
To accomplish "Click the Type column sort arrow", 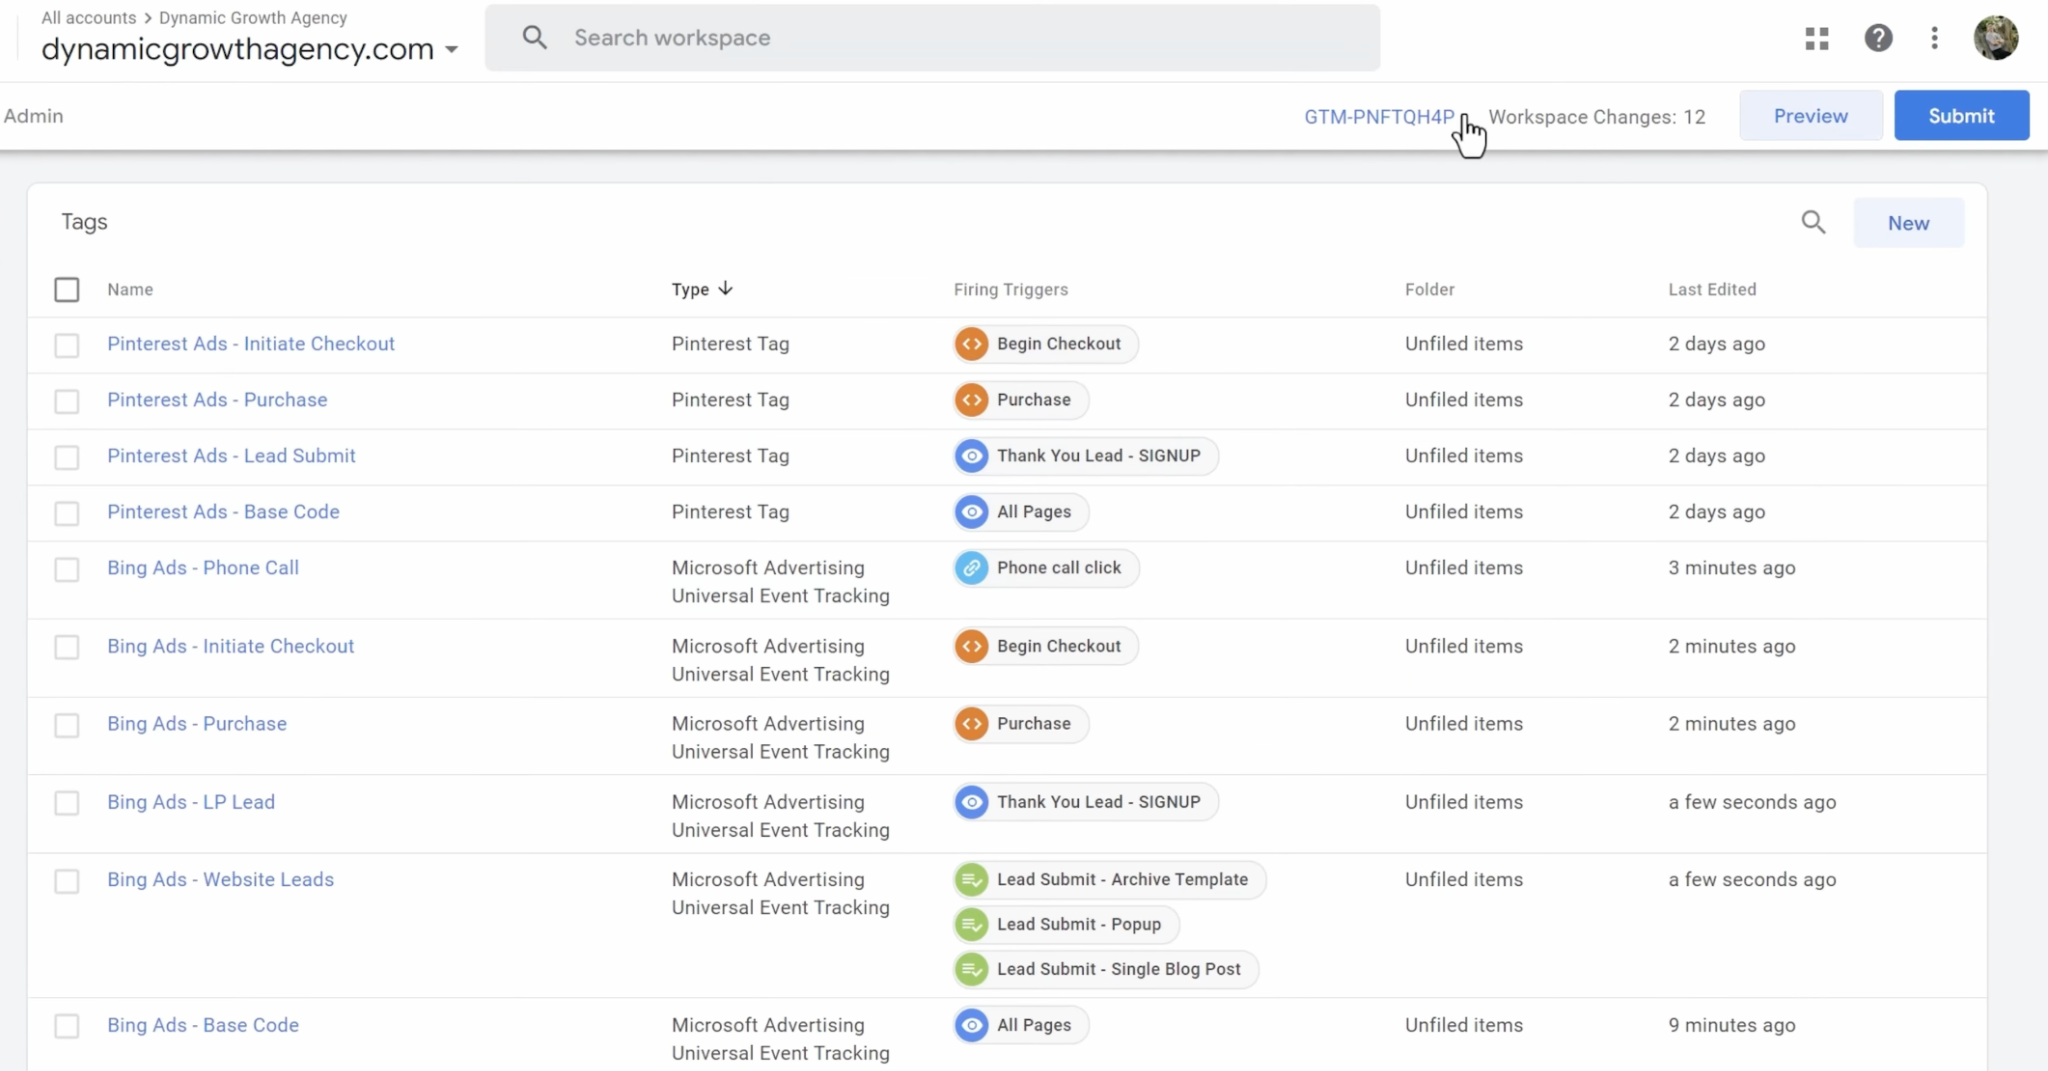I will tap(726, 288).
